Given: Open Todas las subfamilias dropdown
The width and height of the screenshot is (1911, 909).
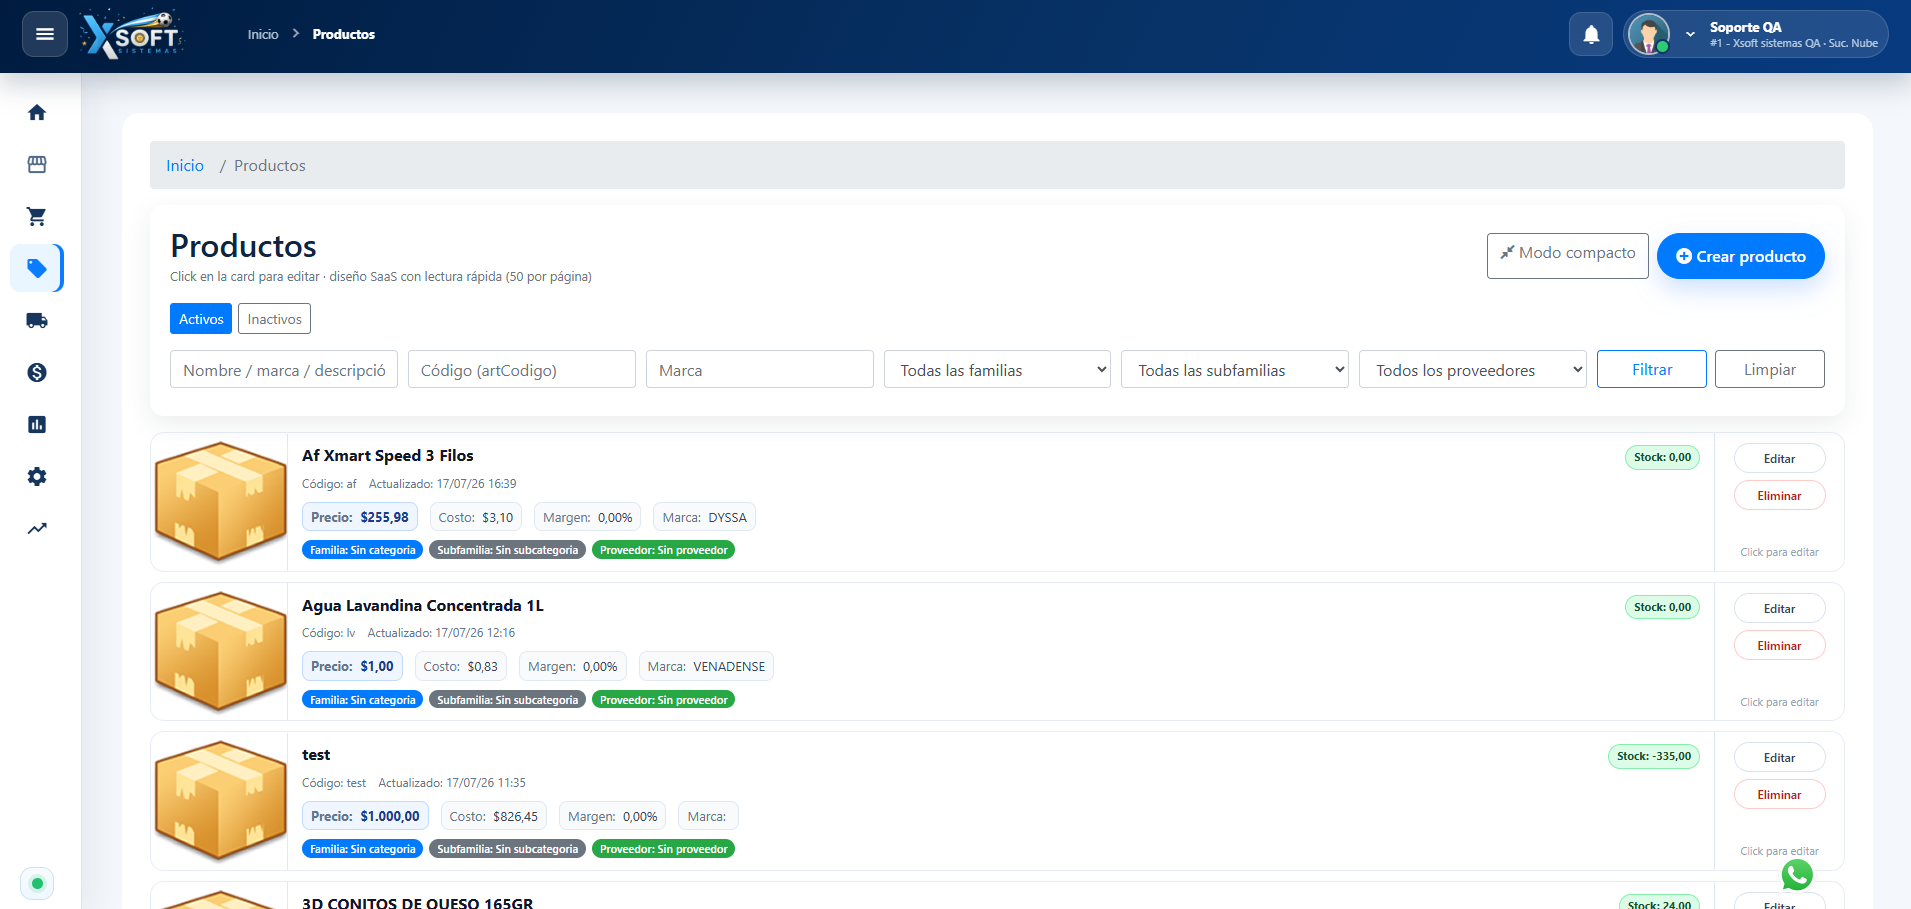Looking at the screenshot, I should click(x=1235, y=369).
